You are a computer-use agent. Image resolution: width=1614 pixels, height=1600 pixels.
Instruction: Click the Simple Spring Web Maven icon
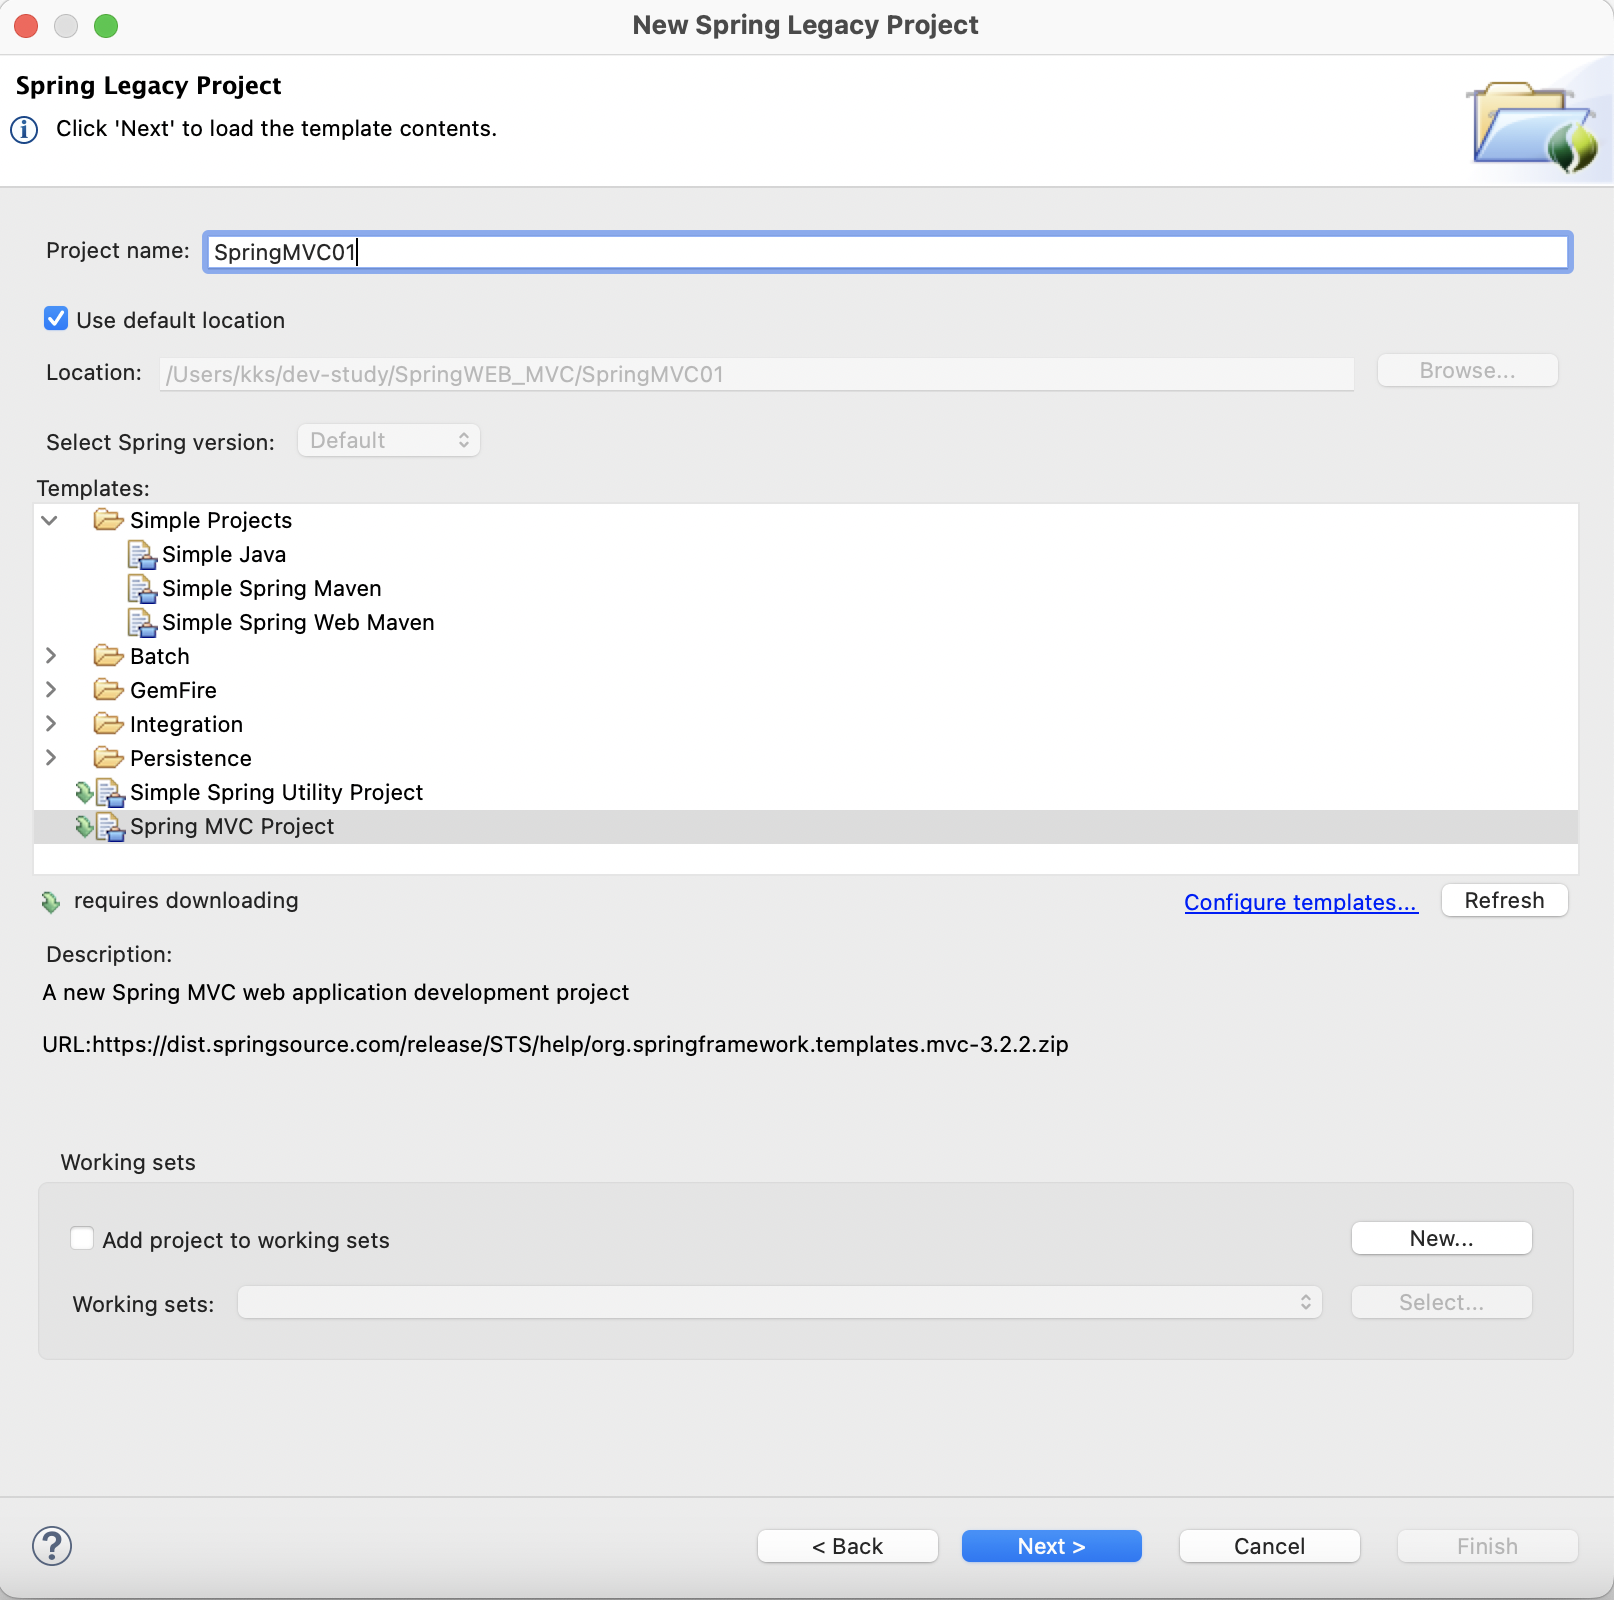142,622
